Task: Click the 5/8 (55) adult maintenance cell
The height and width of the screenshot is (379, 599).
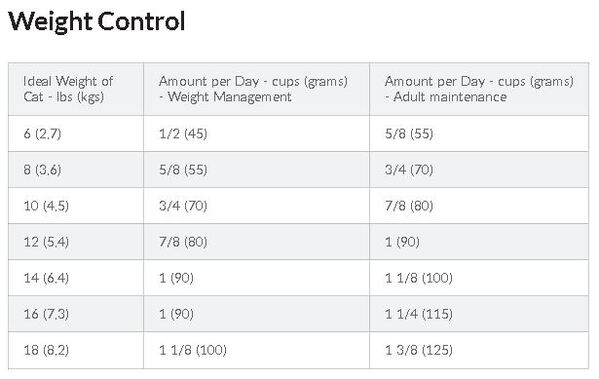Action: click(x=479, y=134)
